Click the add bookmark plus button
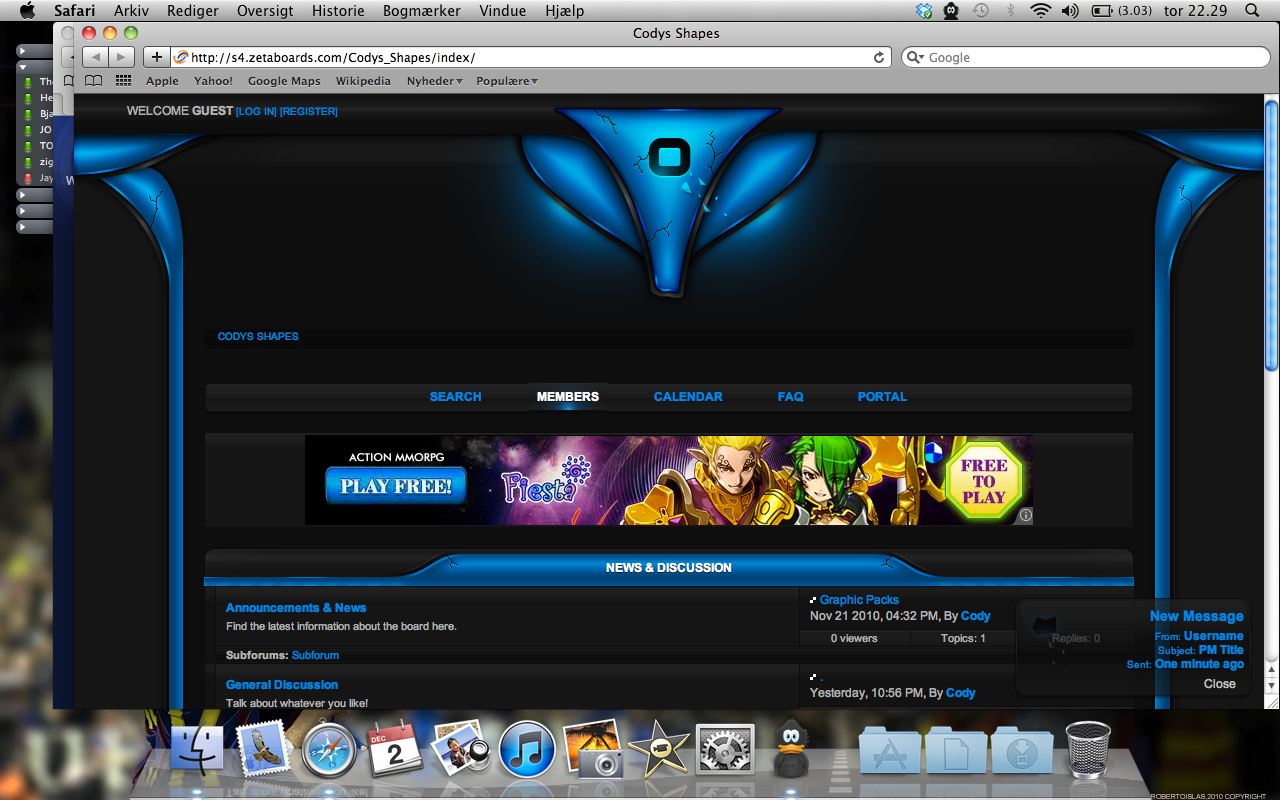1280x800 pixels. pyautogui.click(x=156, y=57)
